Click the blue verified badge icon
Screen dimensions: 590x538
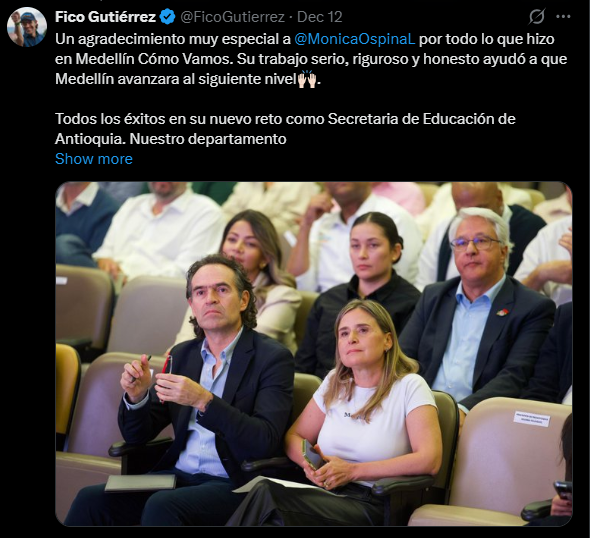[x=167, y=17]
